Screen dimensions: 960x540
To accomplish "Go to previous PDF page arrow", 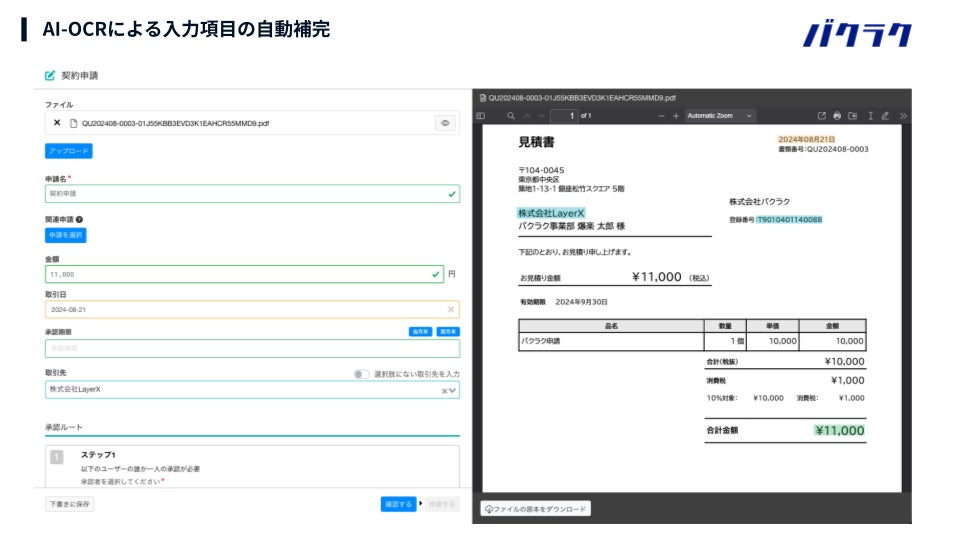I will pyautogui.click(x=527, y=116).
